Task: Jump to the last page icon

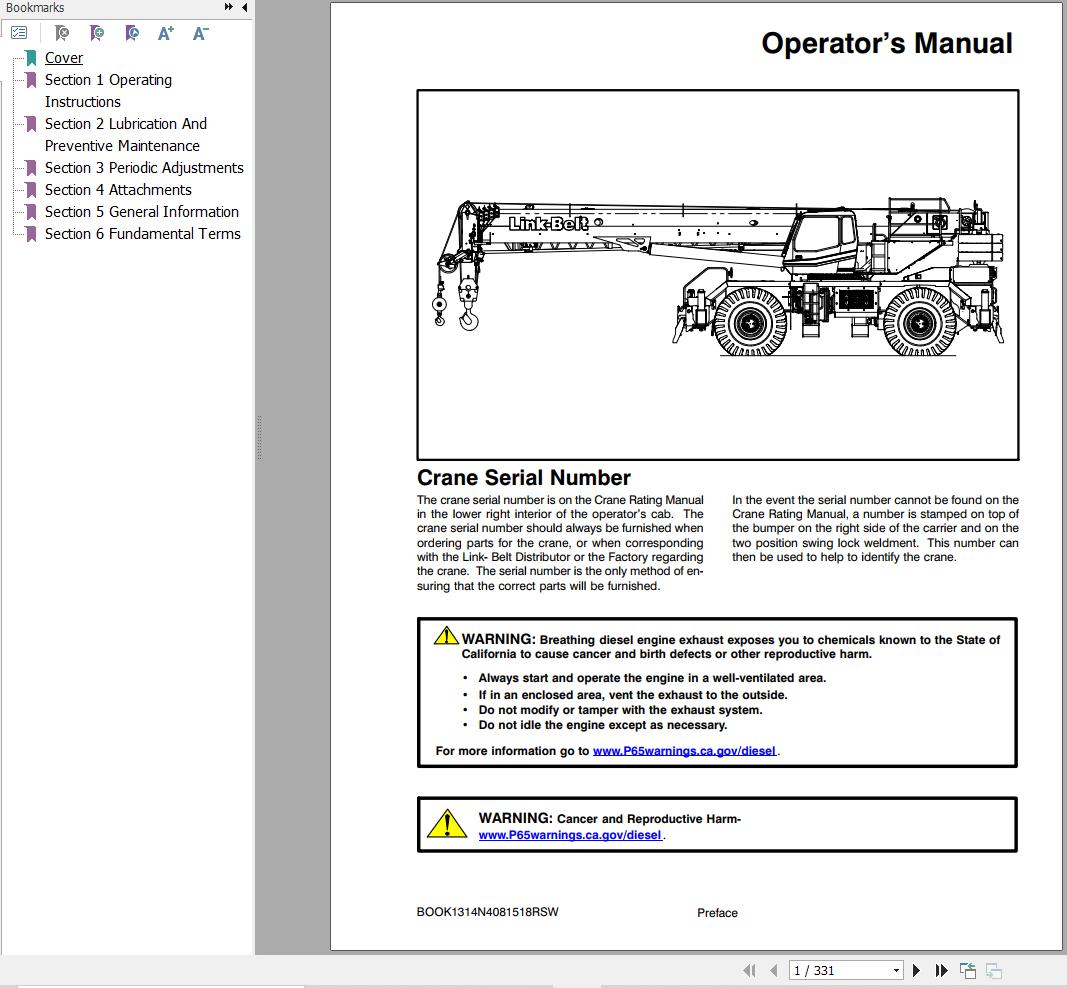Action: [941, 970]
